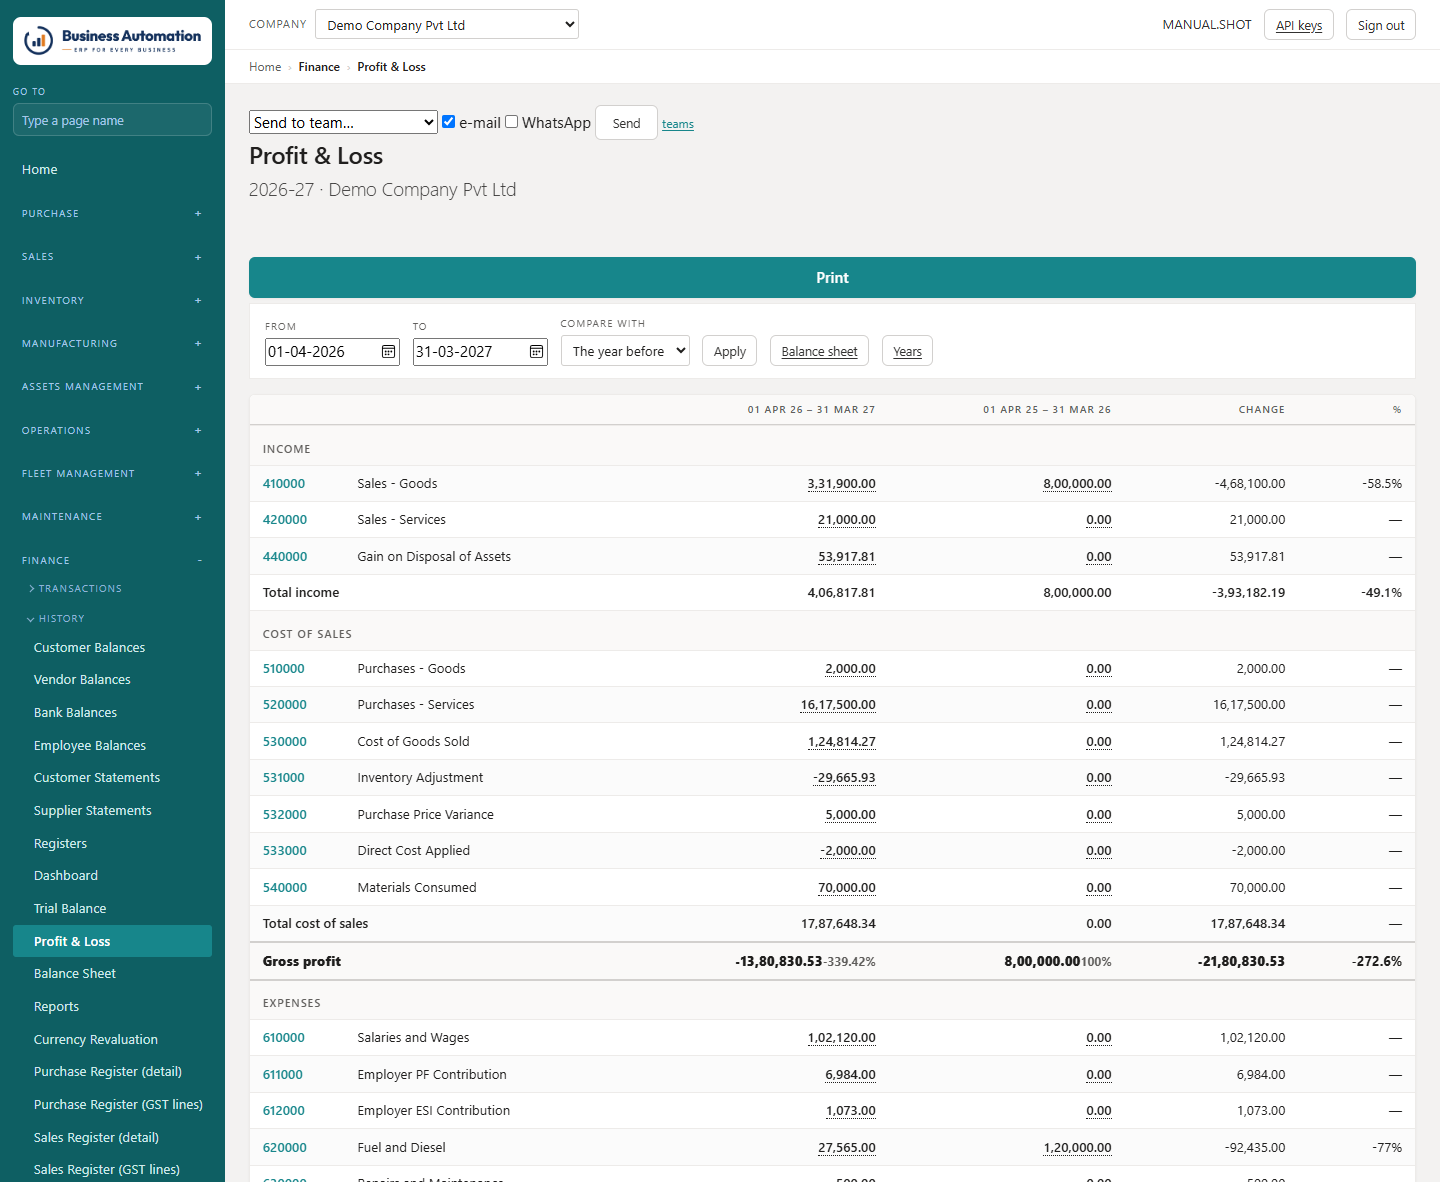The width and height of the screenshot is (1440, 1182).
Task: Open account 530000 Cost of Goods Sold
Action: 285,742
